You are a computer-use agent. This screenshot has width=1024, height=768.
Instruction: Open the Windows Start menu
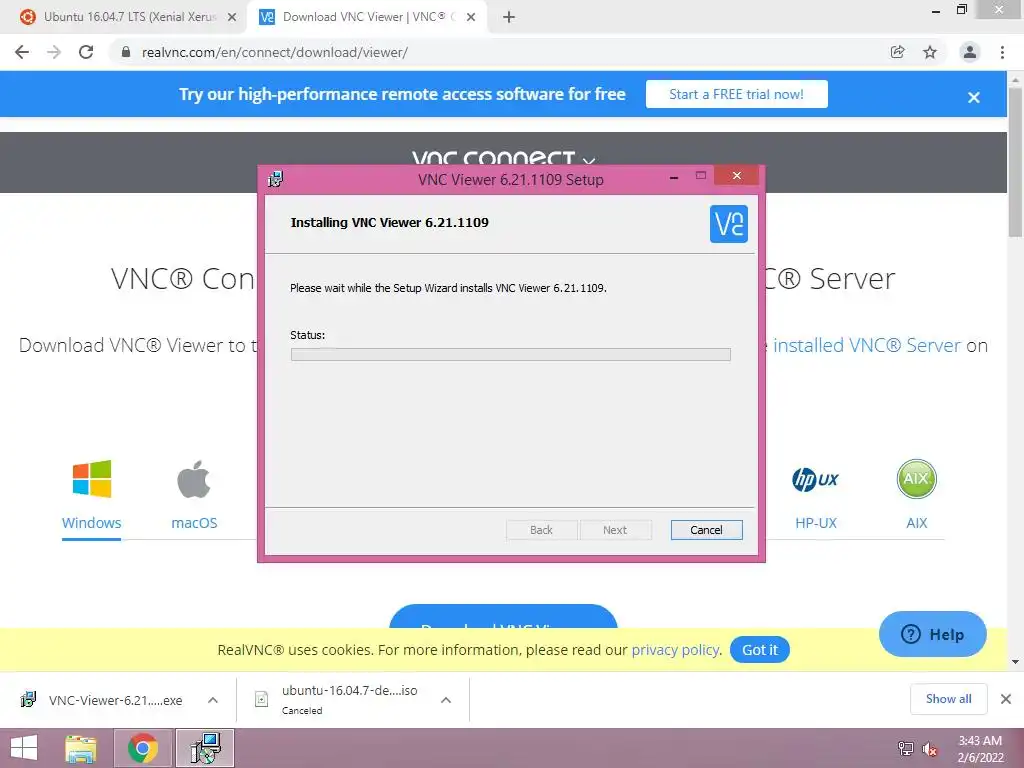(24, 748)
